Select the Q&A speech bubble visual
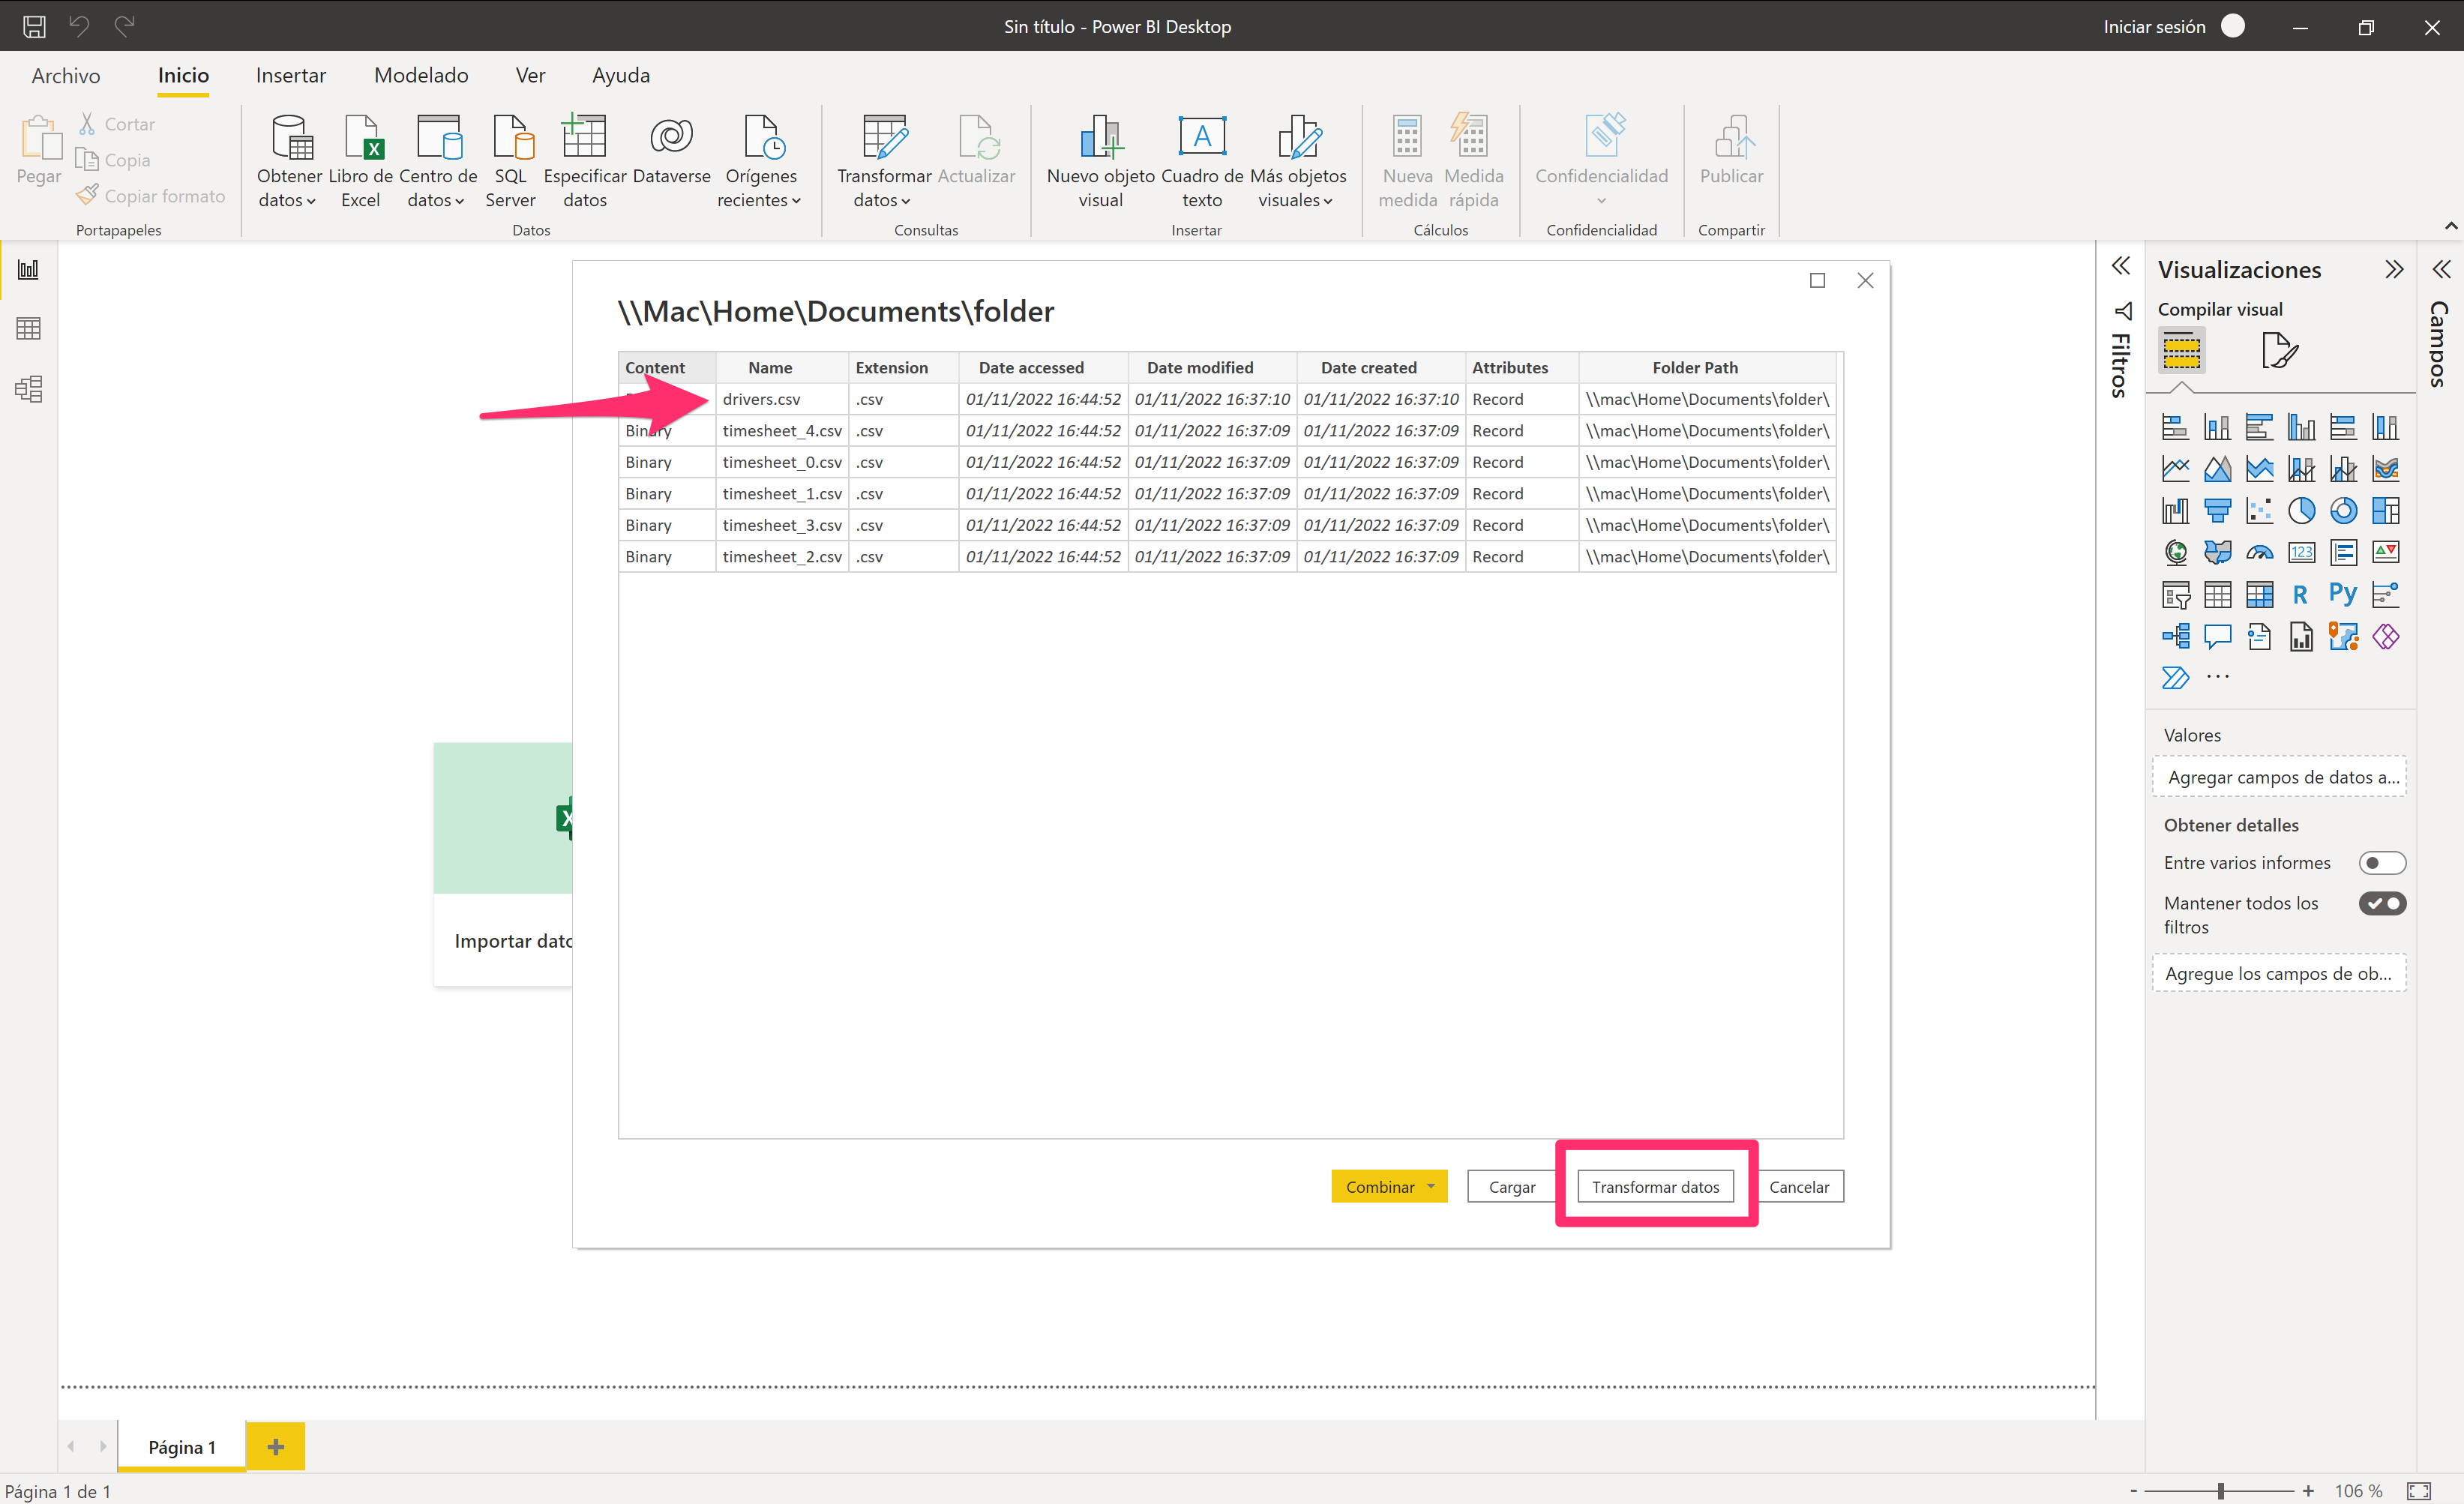 coord(2217,636)
